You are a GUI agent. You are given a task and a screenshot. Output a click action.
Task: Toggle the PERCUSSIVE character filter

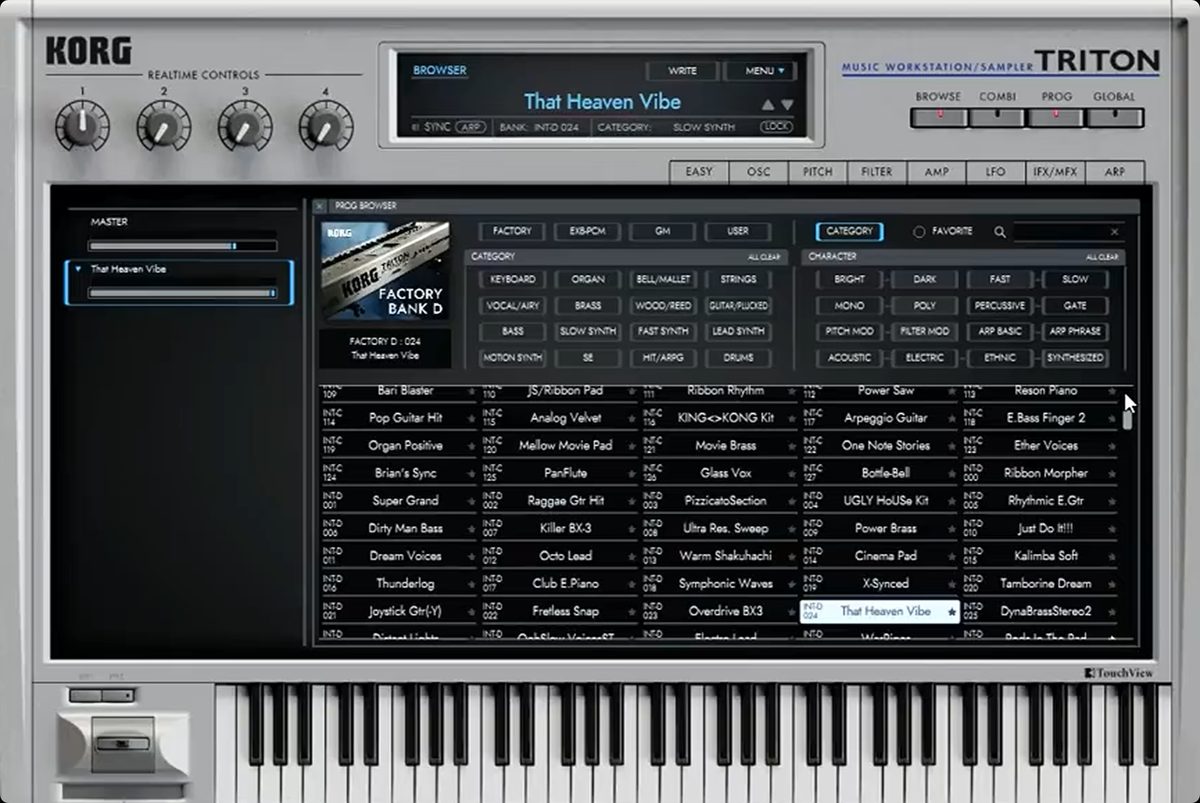pos(1000,306)
